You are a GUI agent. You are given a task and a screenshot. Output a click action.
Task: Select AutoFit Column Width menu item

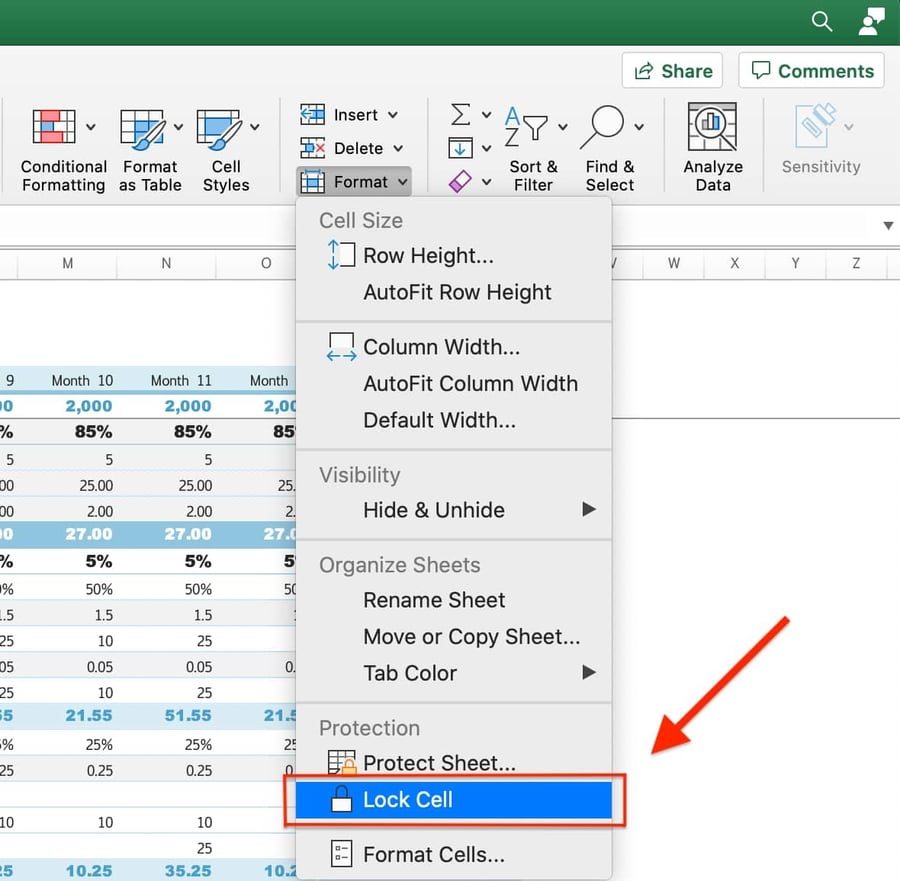tap(453, 383)
